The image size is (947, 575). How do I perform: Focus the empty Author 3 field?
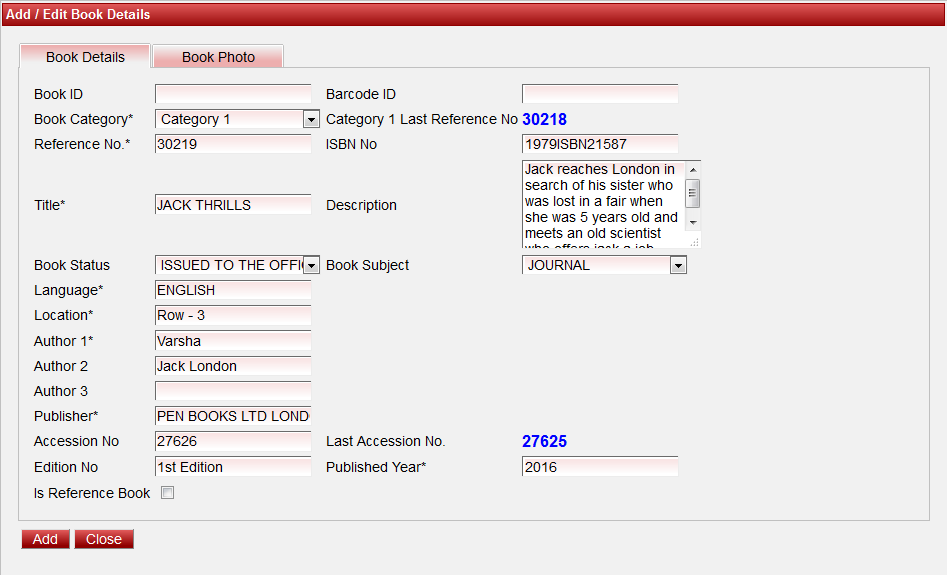pos(233,391)
